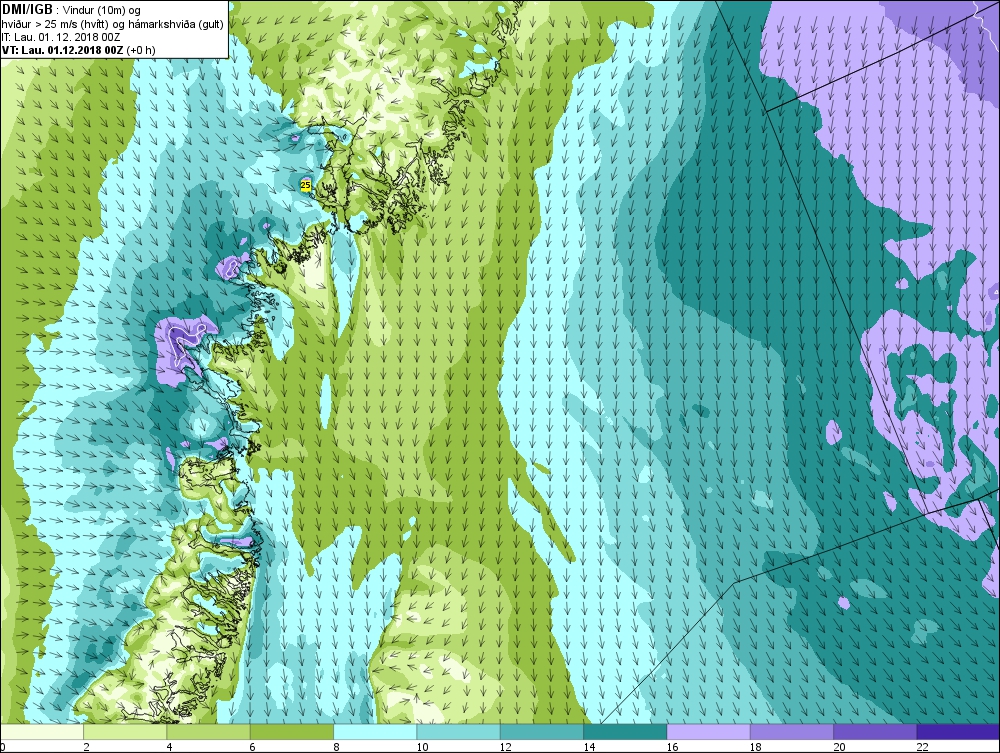Image resolution: width=1000 pixels, height=753 pixels.
Task: Click the 0–2 m/s palest legend swatch
Action: [42, 731]
